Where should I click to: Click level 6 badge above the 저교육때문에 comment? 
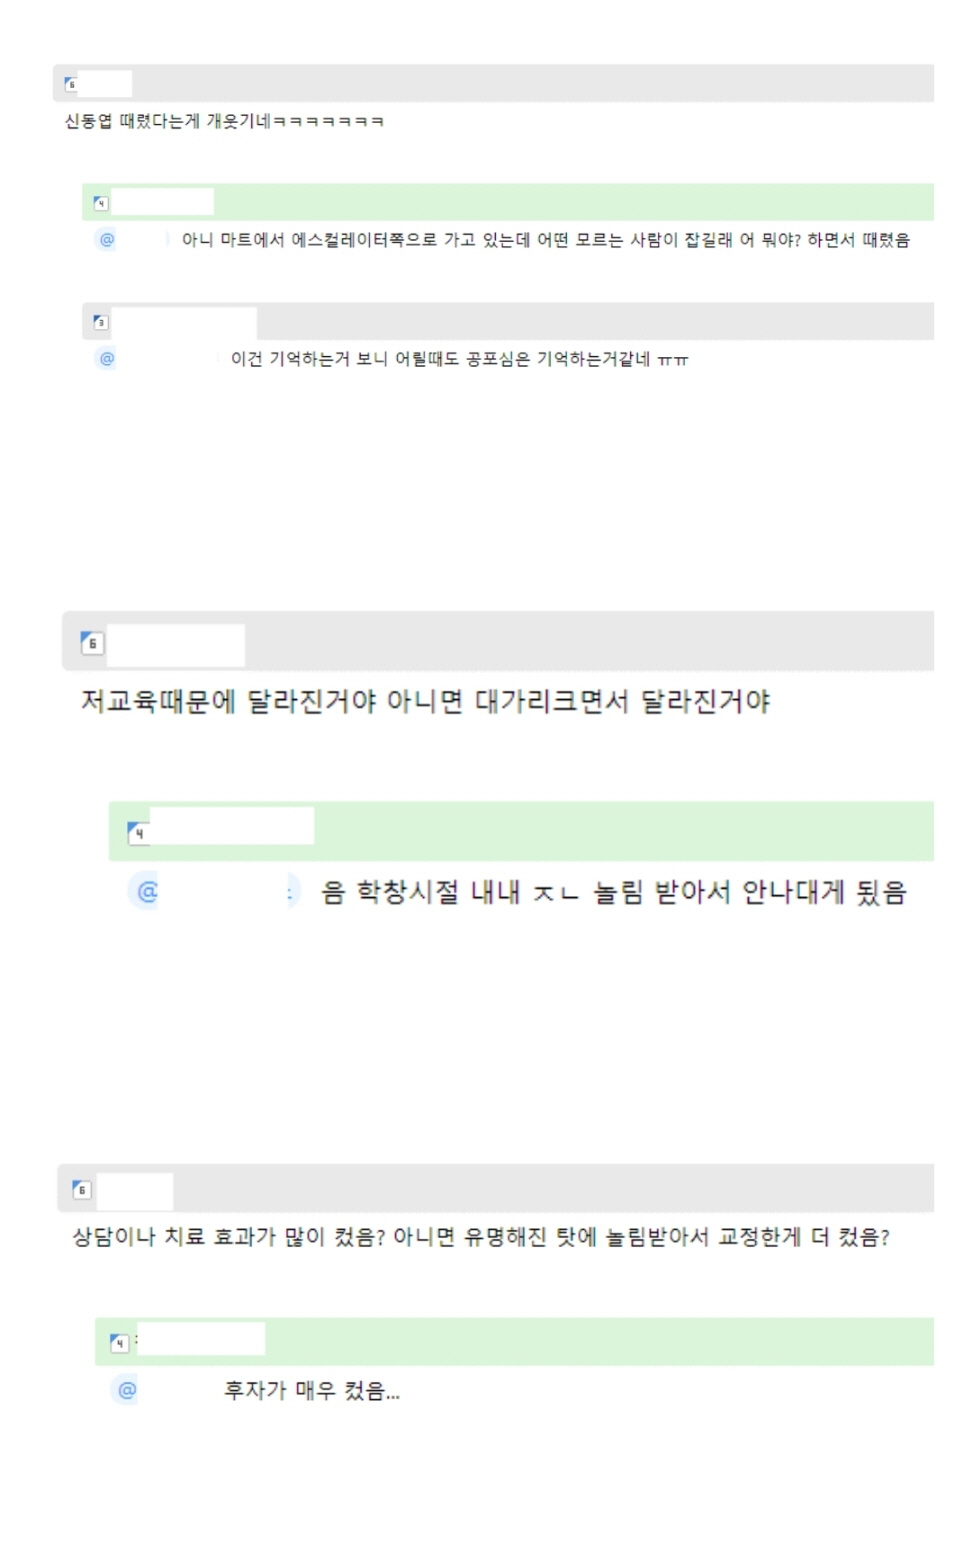tap(92, 643)
